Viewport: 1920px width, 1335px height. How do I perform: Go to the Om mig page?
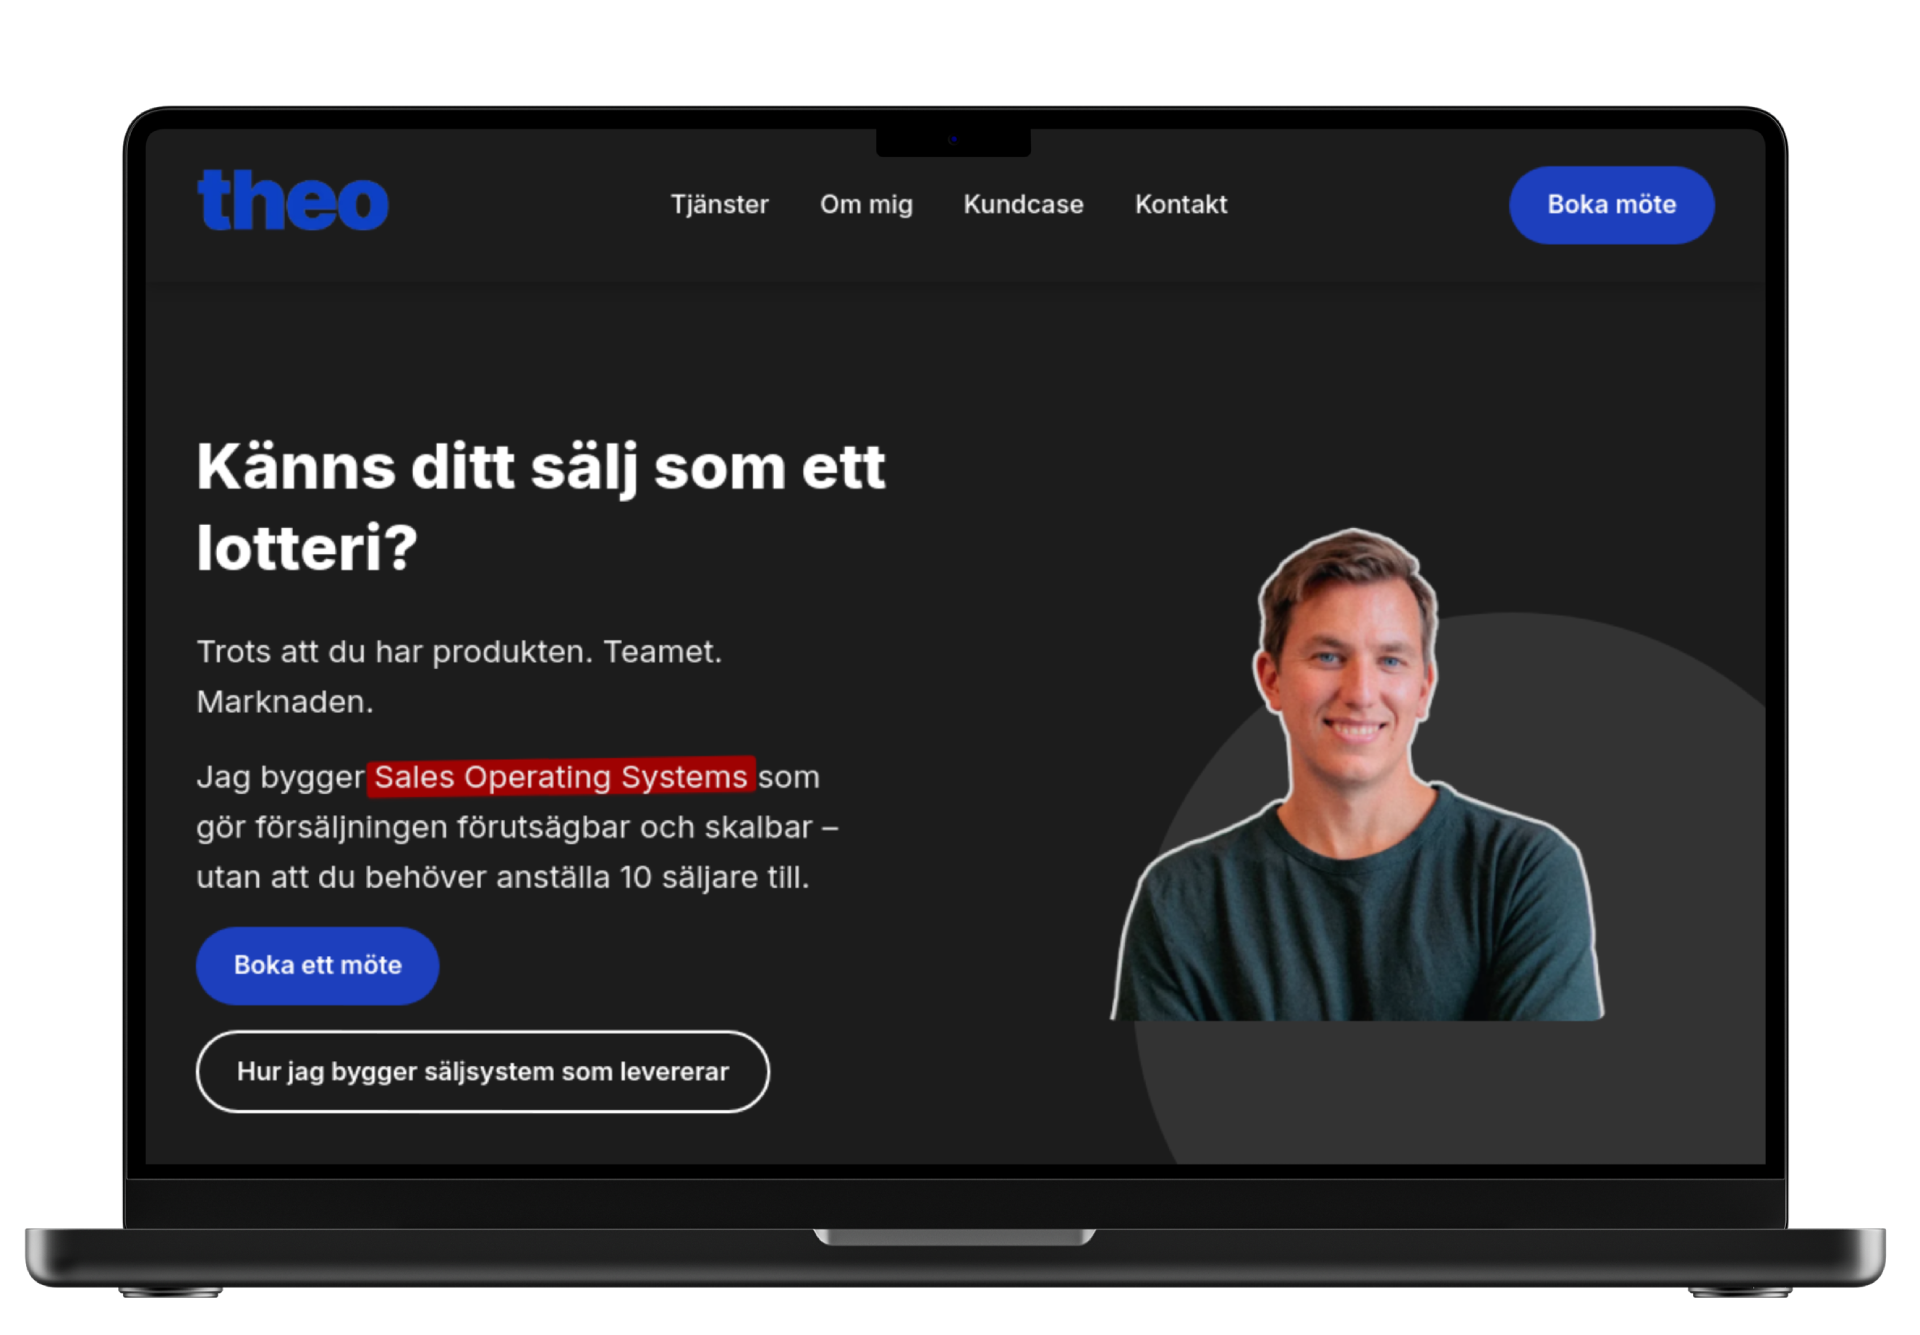pyautogui.click(x=866, y=204)
